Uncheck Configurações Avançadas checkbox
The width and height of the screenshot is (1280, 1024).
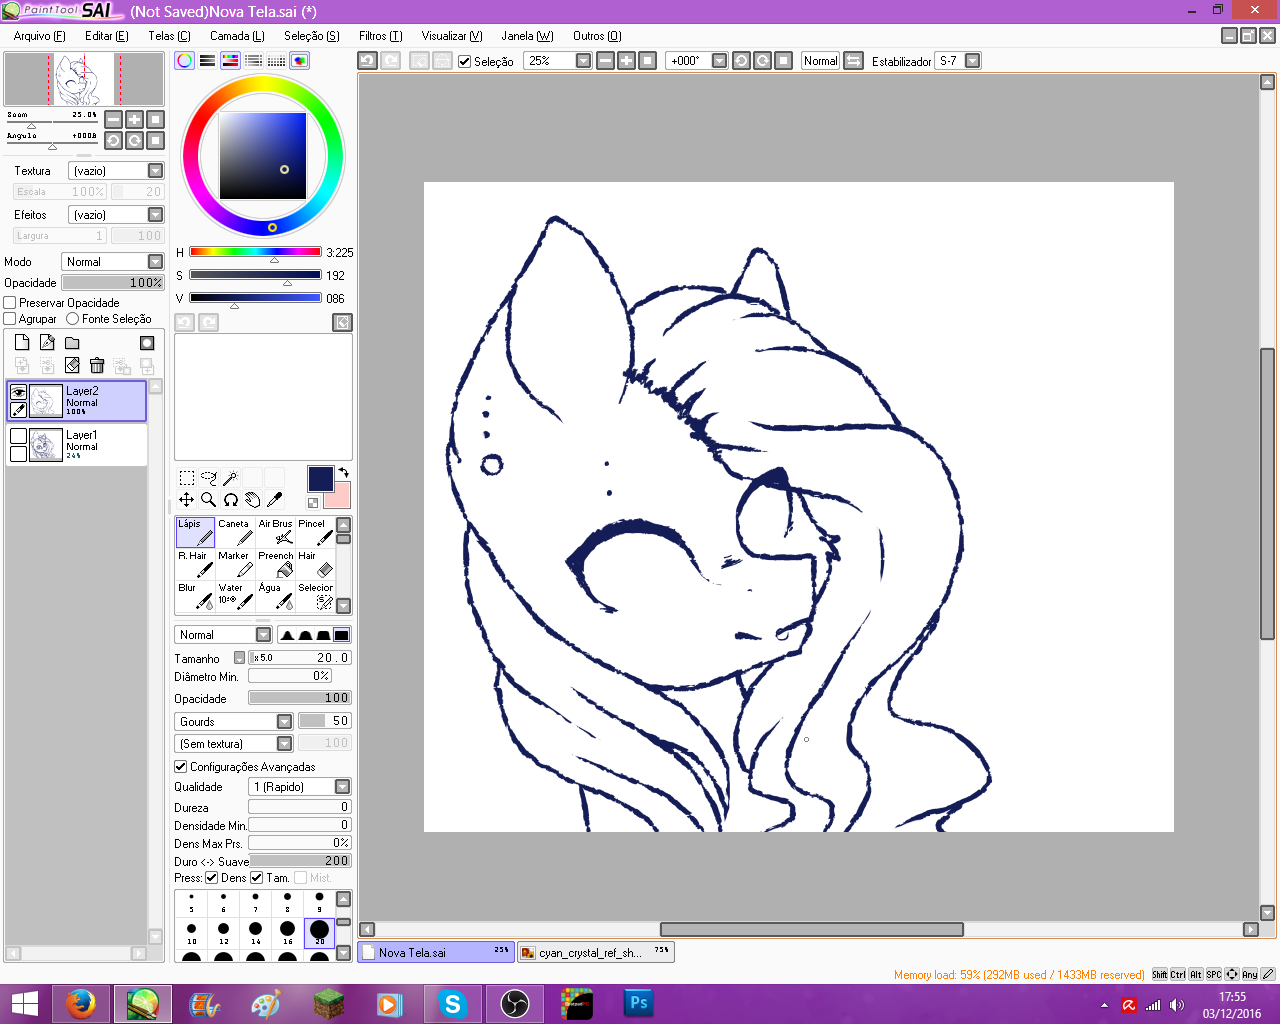point(181,767)
